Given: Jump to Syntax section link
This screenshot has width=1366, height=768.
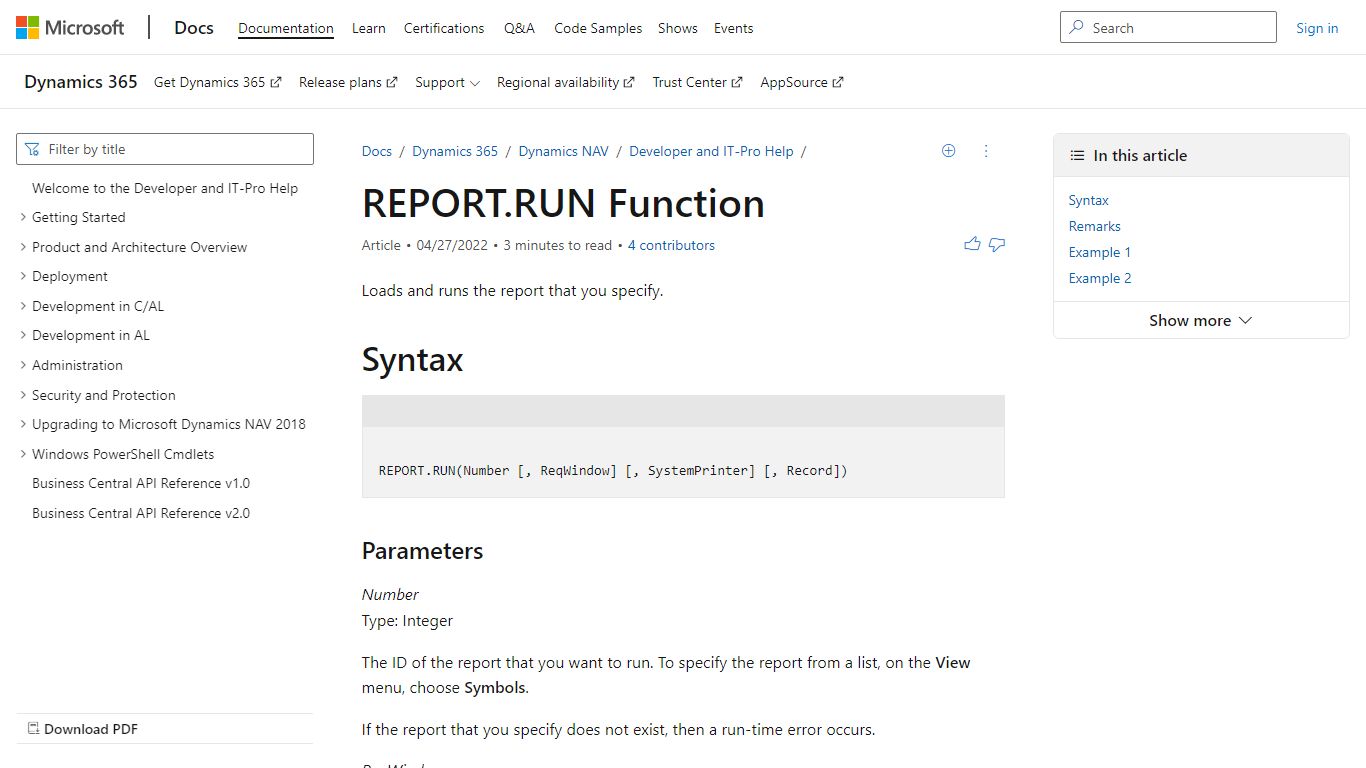Looking at the screenshot, I should (x=1088, y=200).
